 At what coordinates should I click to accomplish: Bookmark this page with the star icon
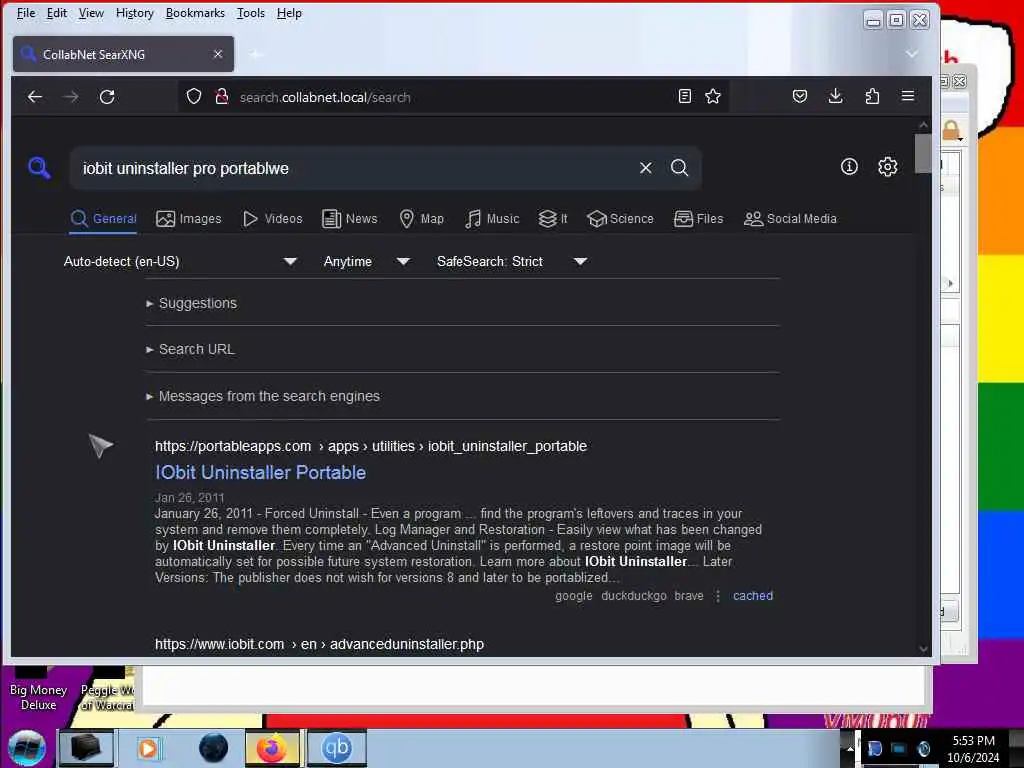tap(712, 97)
